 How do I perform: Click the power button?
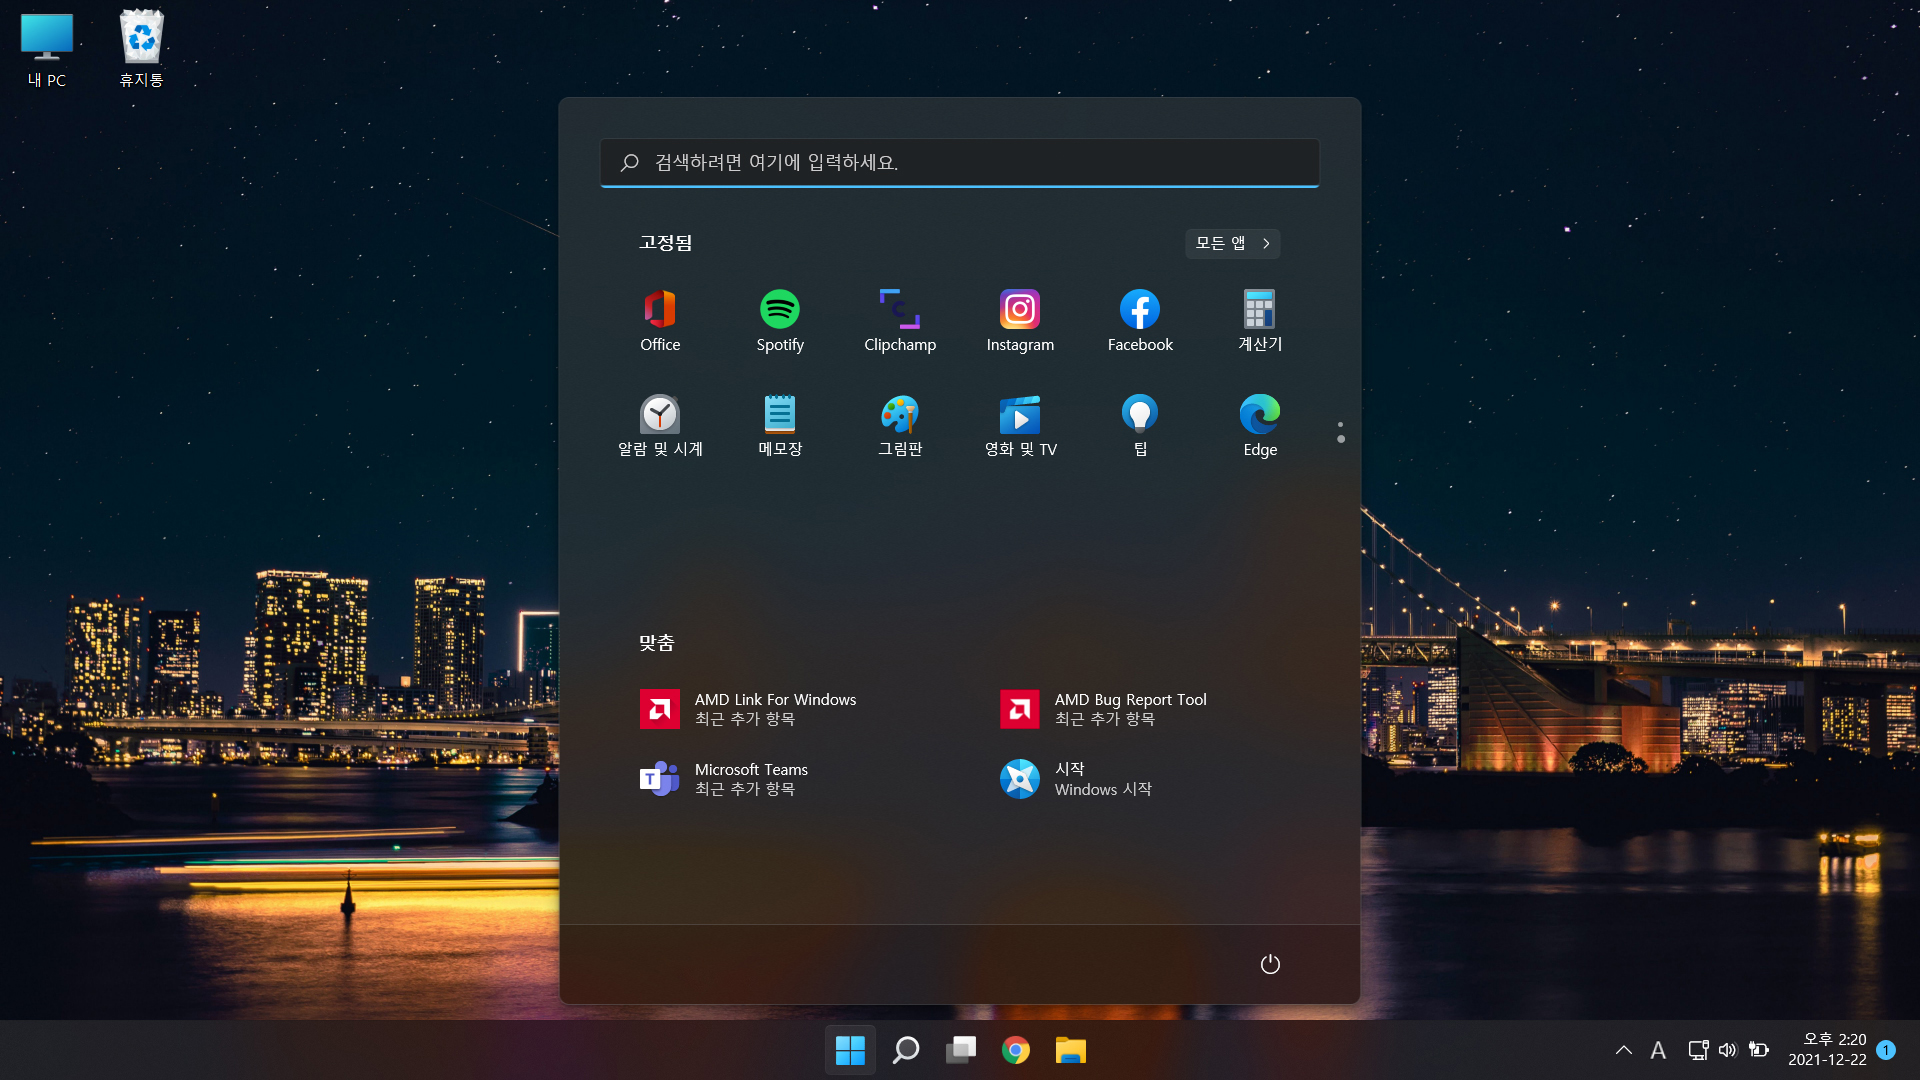pos(1270,964)
